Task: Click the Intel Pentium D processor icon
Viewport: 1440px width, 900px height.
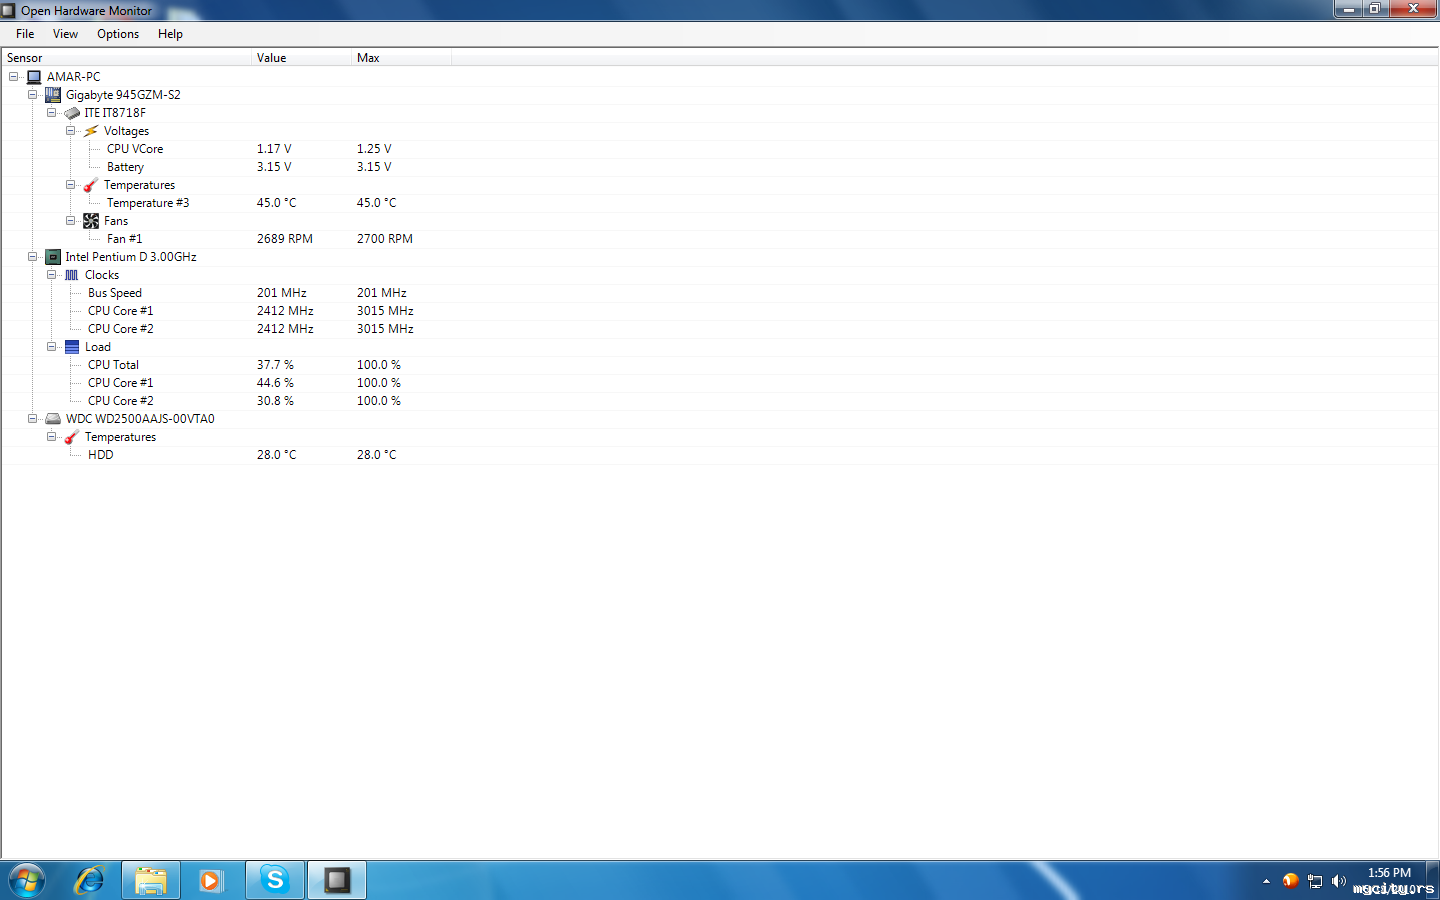Action: [x=53, y=257]
